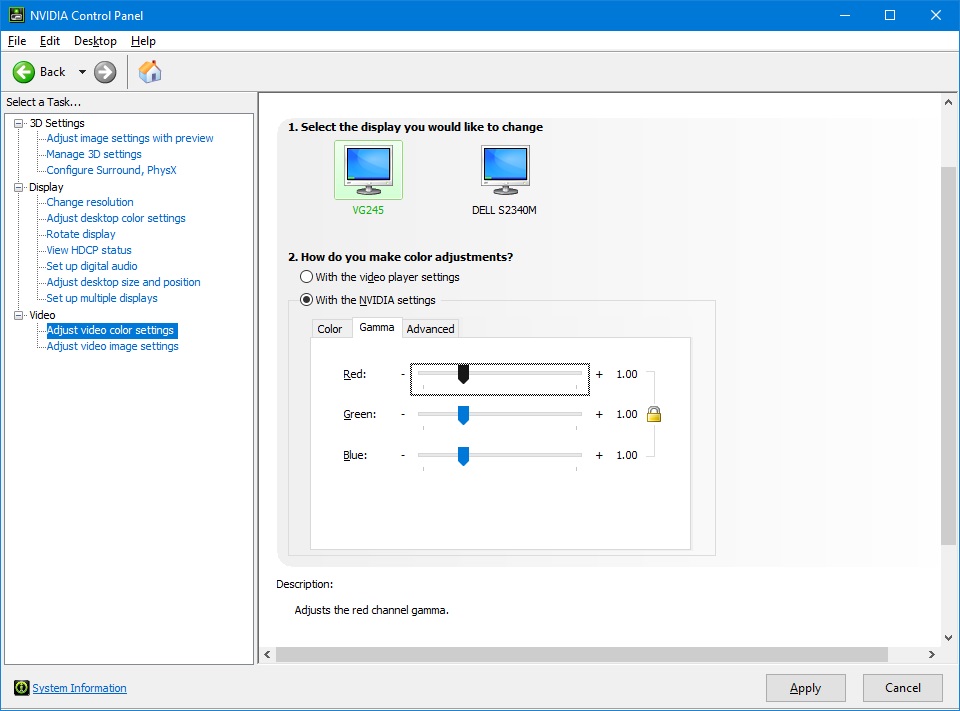
Task: Select the VG245 monitor icon
Action: (x=368, y=170)
